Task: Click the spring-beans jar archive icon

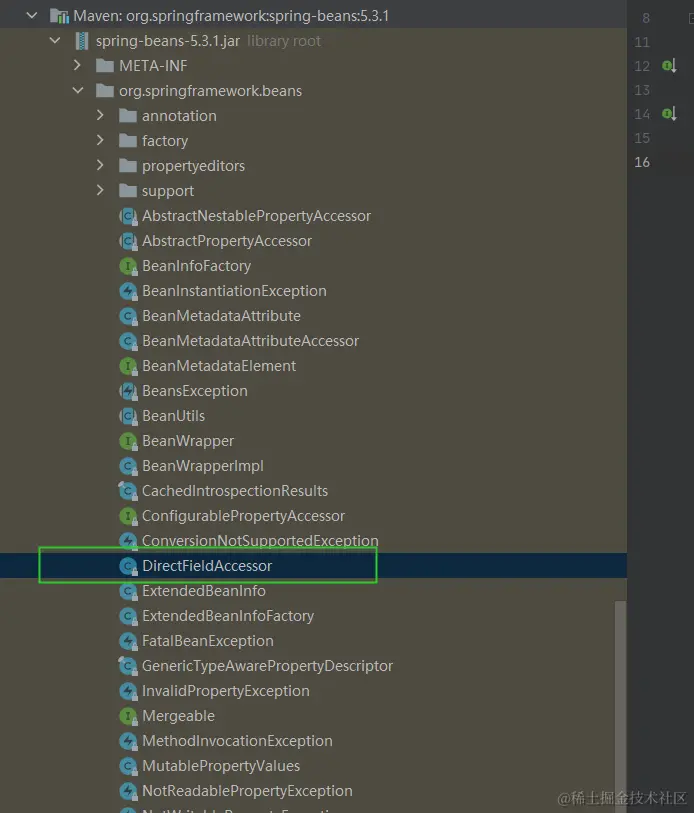Action: 82,41
